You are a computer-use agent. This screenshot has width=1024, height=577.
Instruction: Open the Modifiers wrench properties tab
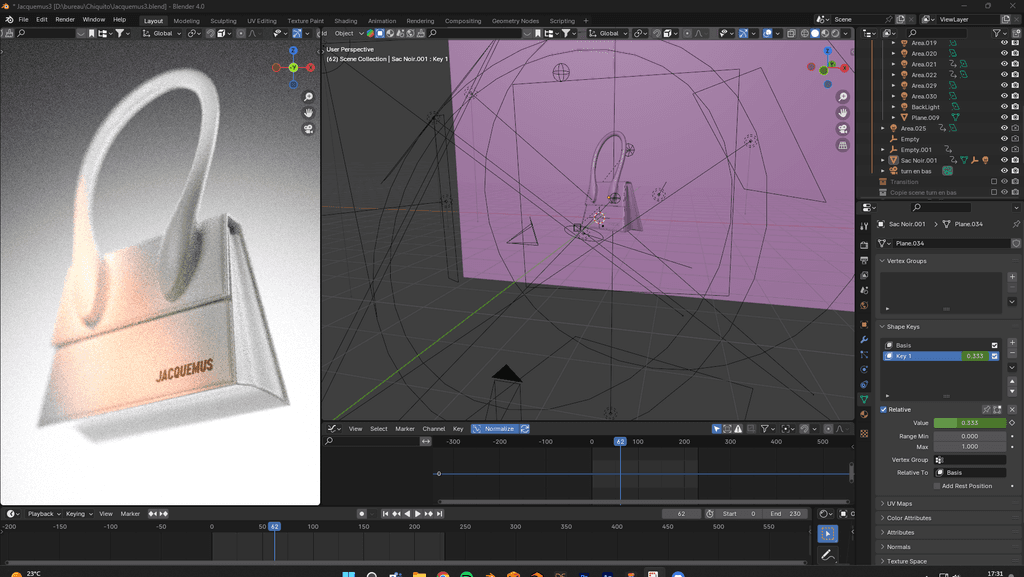click(864, 340)
